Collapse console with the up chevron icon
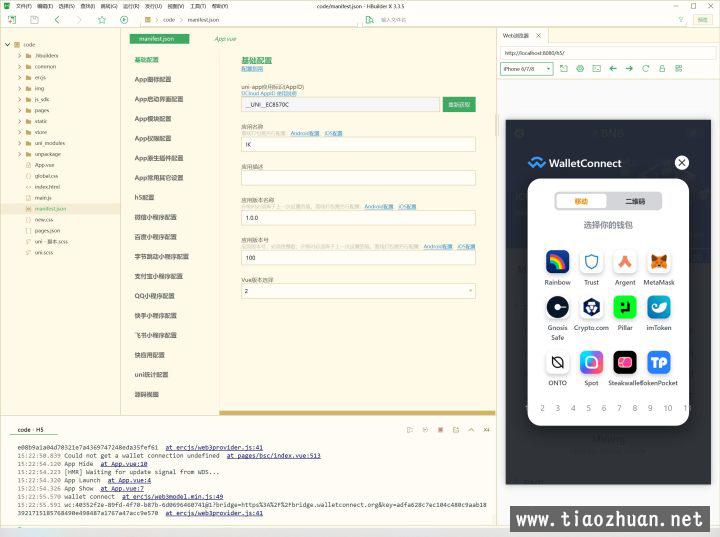 [x=471, y=430]
